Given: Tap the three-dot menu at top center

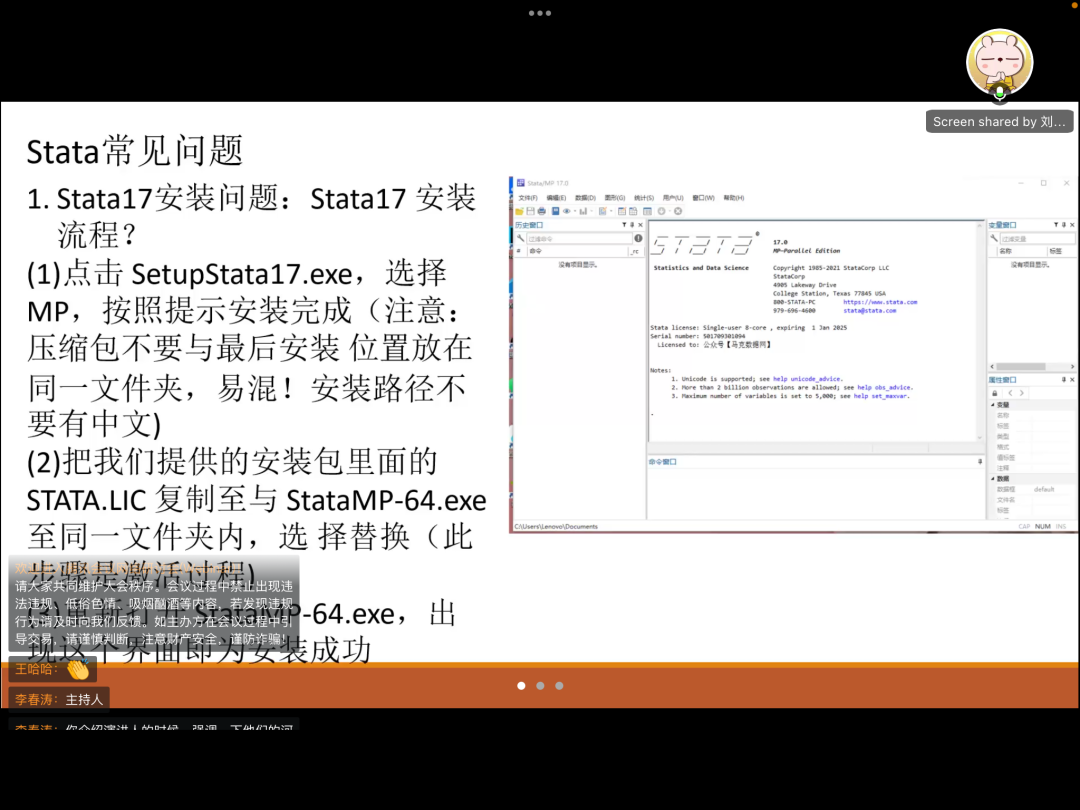Looking at the screenshot, I should click(540, 13).
